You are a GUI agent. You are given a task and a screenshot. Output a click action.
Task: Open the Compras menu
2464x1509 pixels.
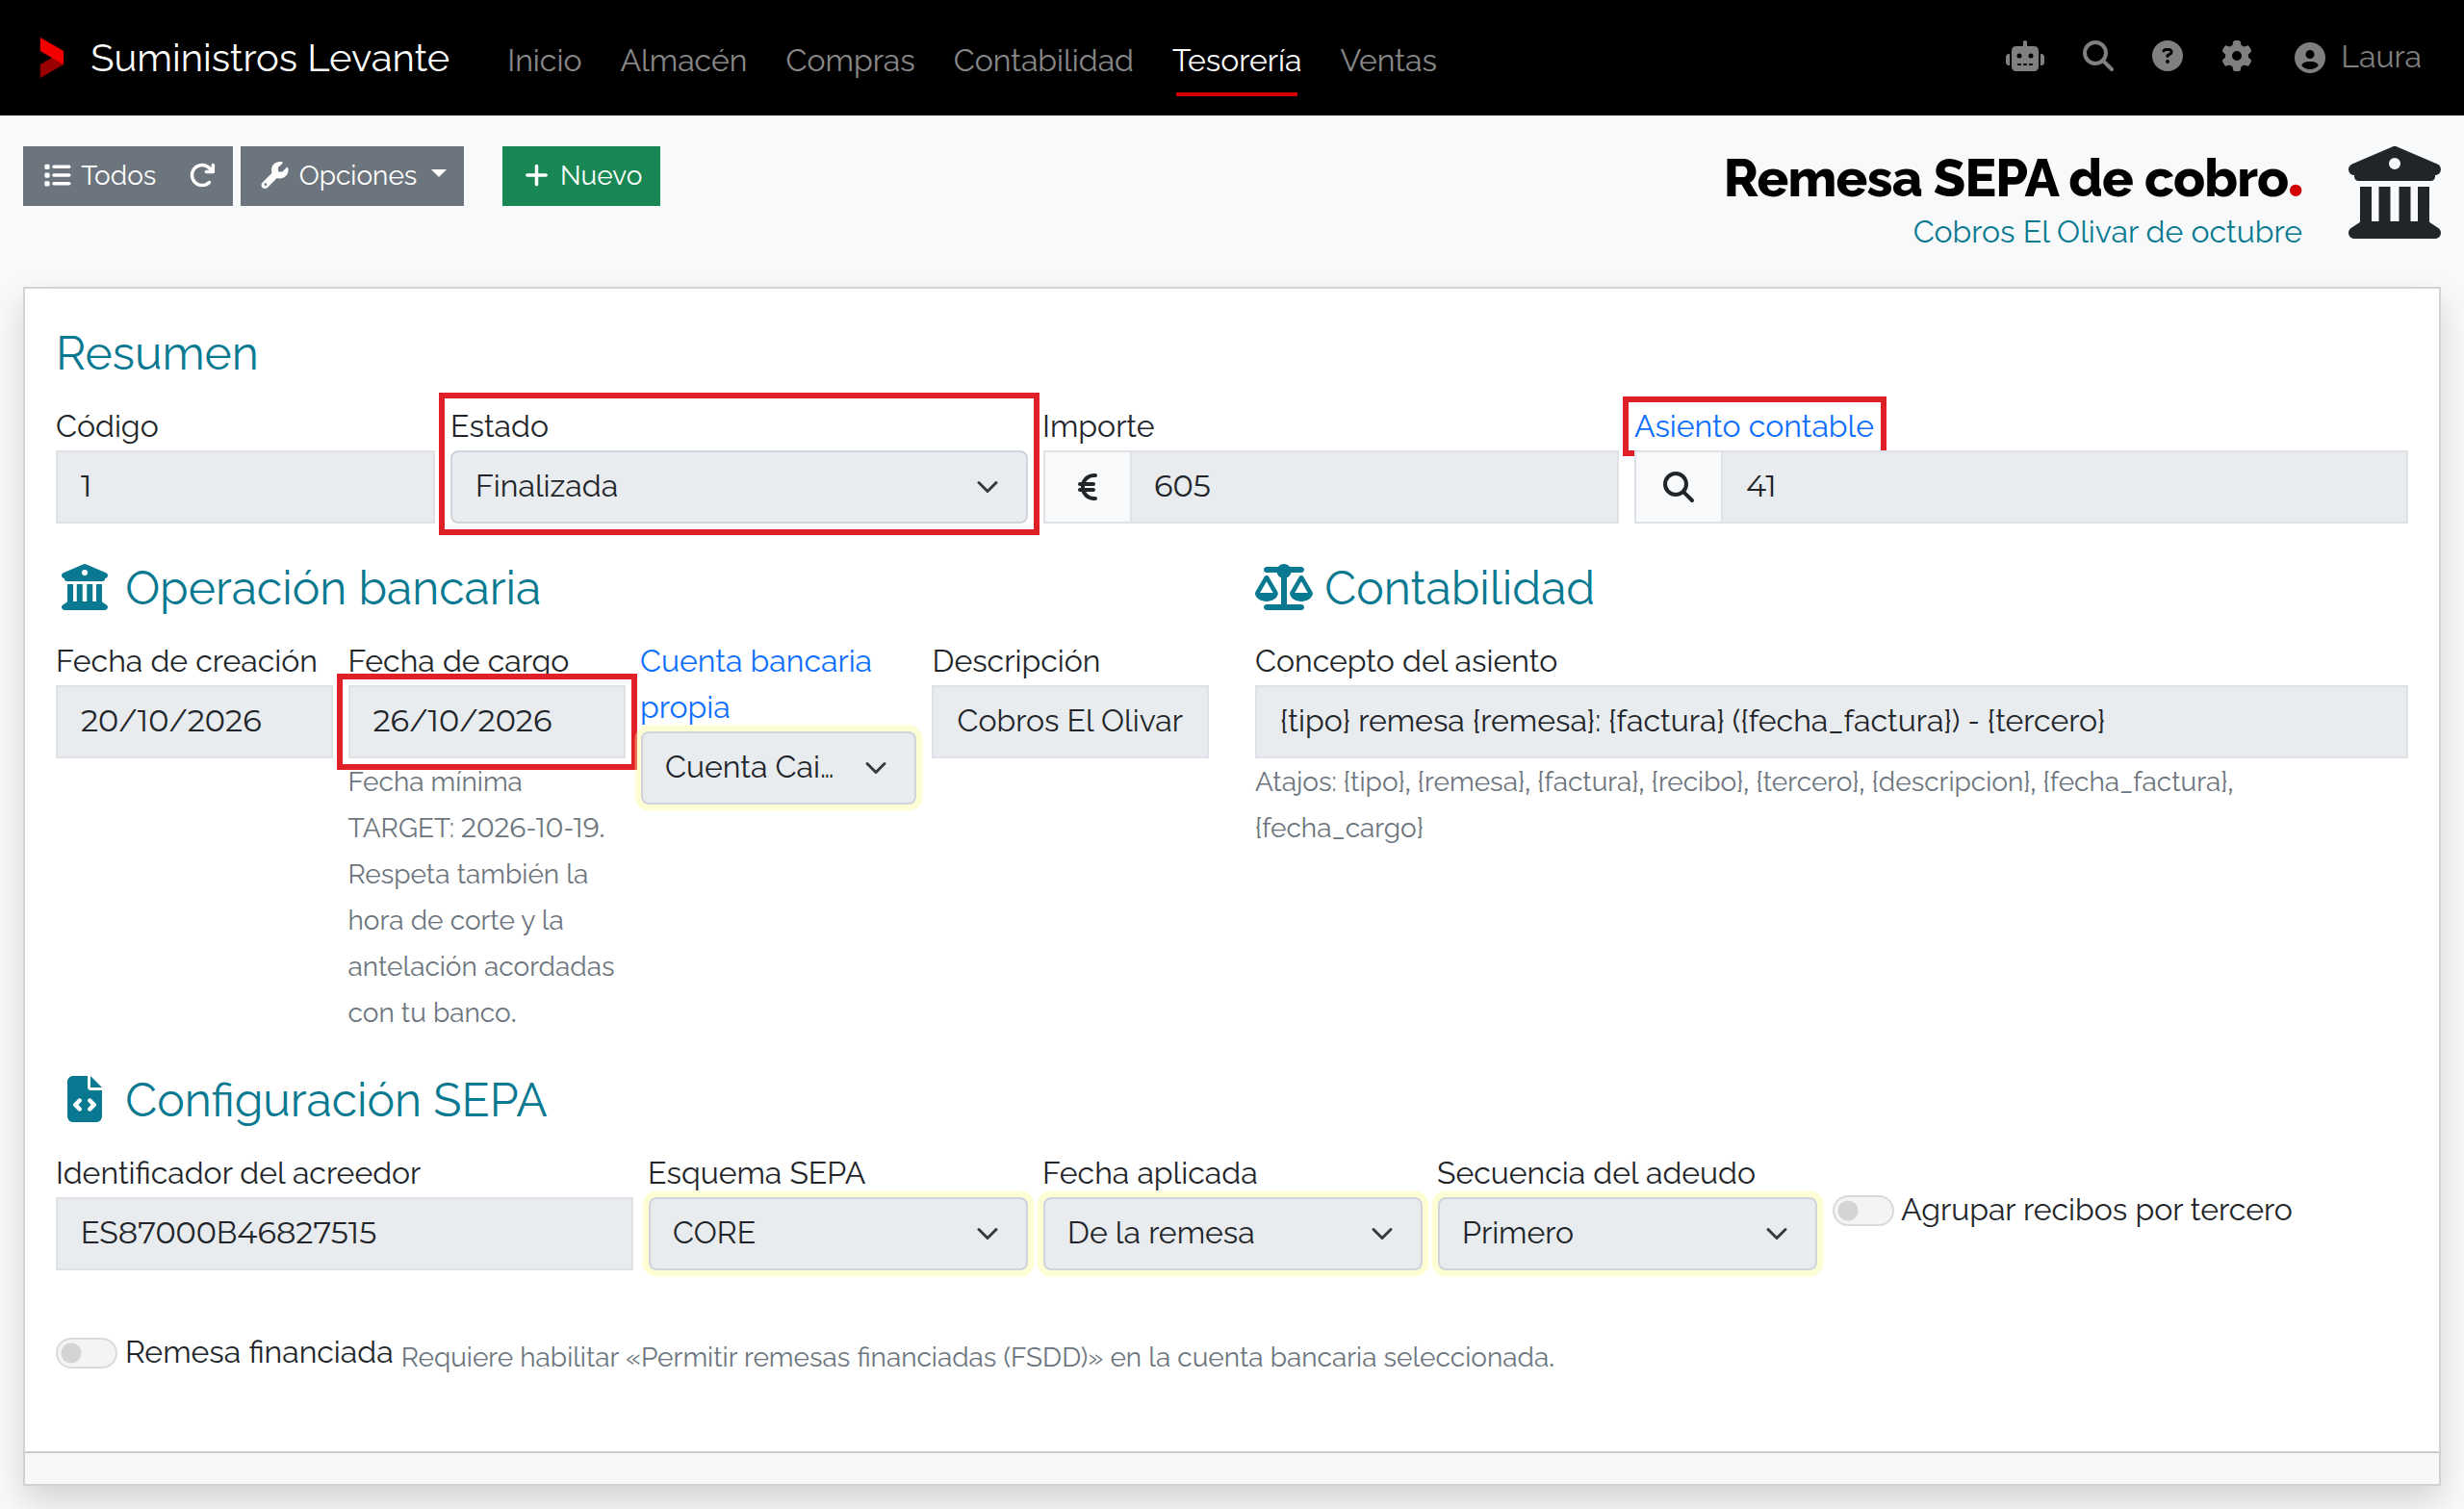tap(849, 60)
